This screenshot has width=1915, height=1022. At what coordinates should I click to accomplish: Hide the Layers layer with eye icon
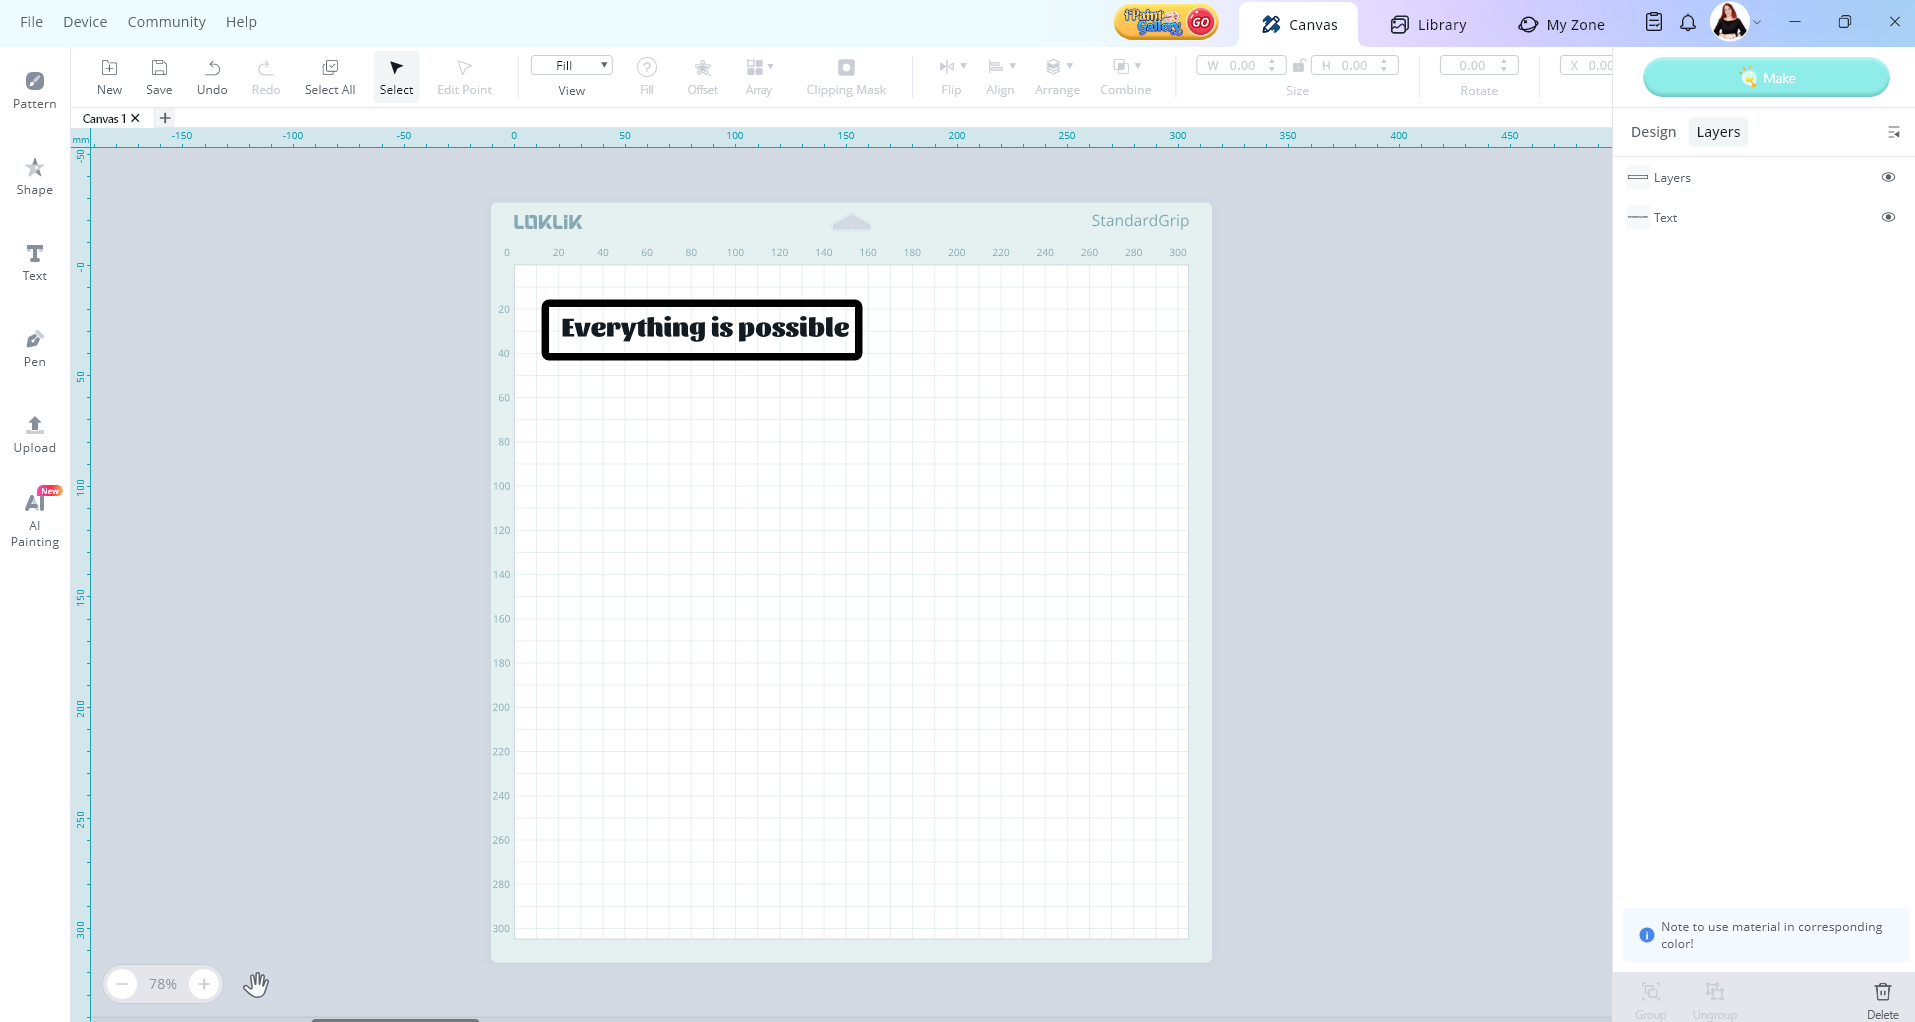1888,177
